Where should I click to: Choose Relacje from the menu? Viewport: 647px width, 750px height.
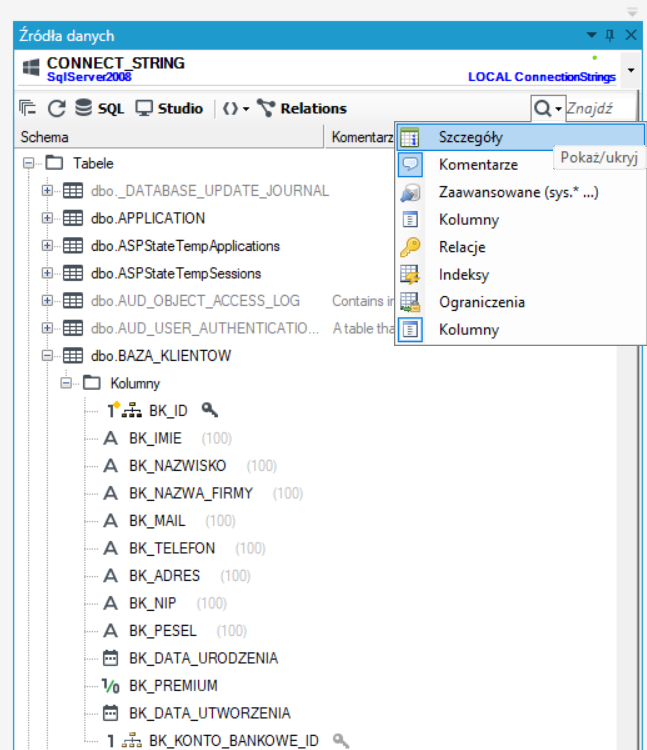(521, 247)
